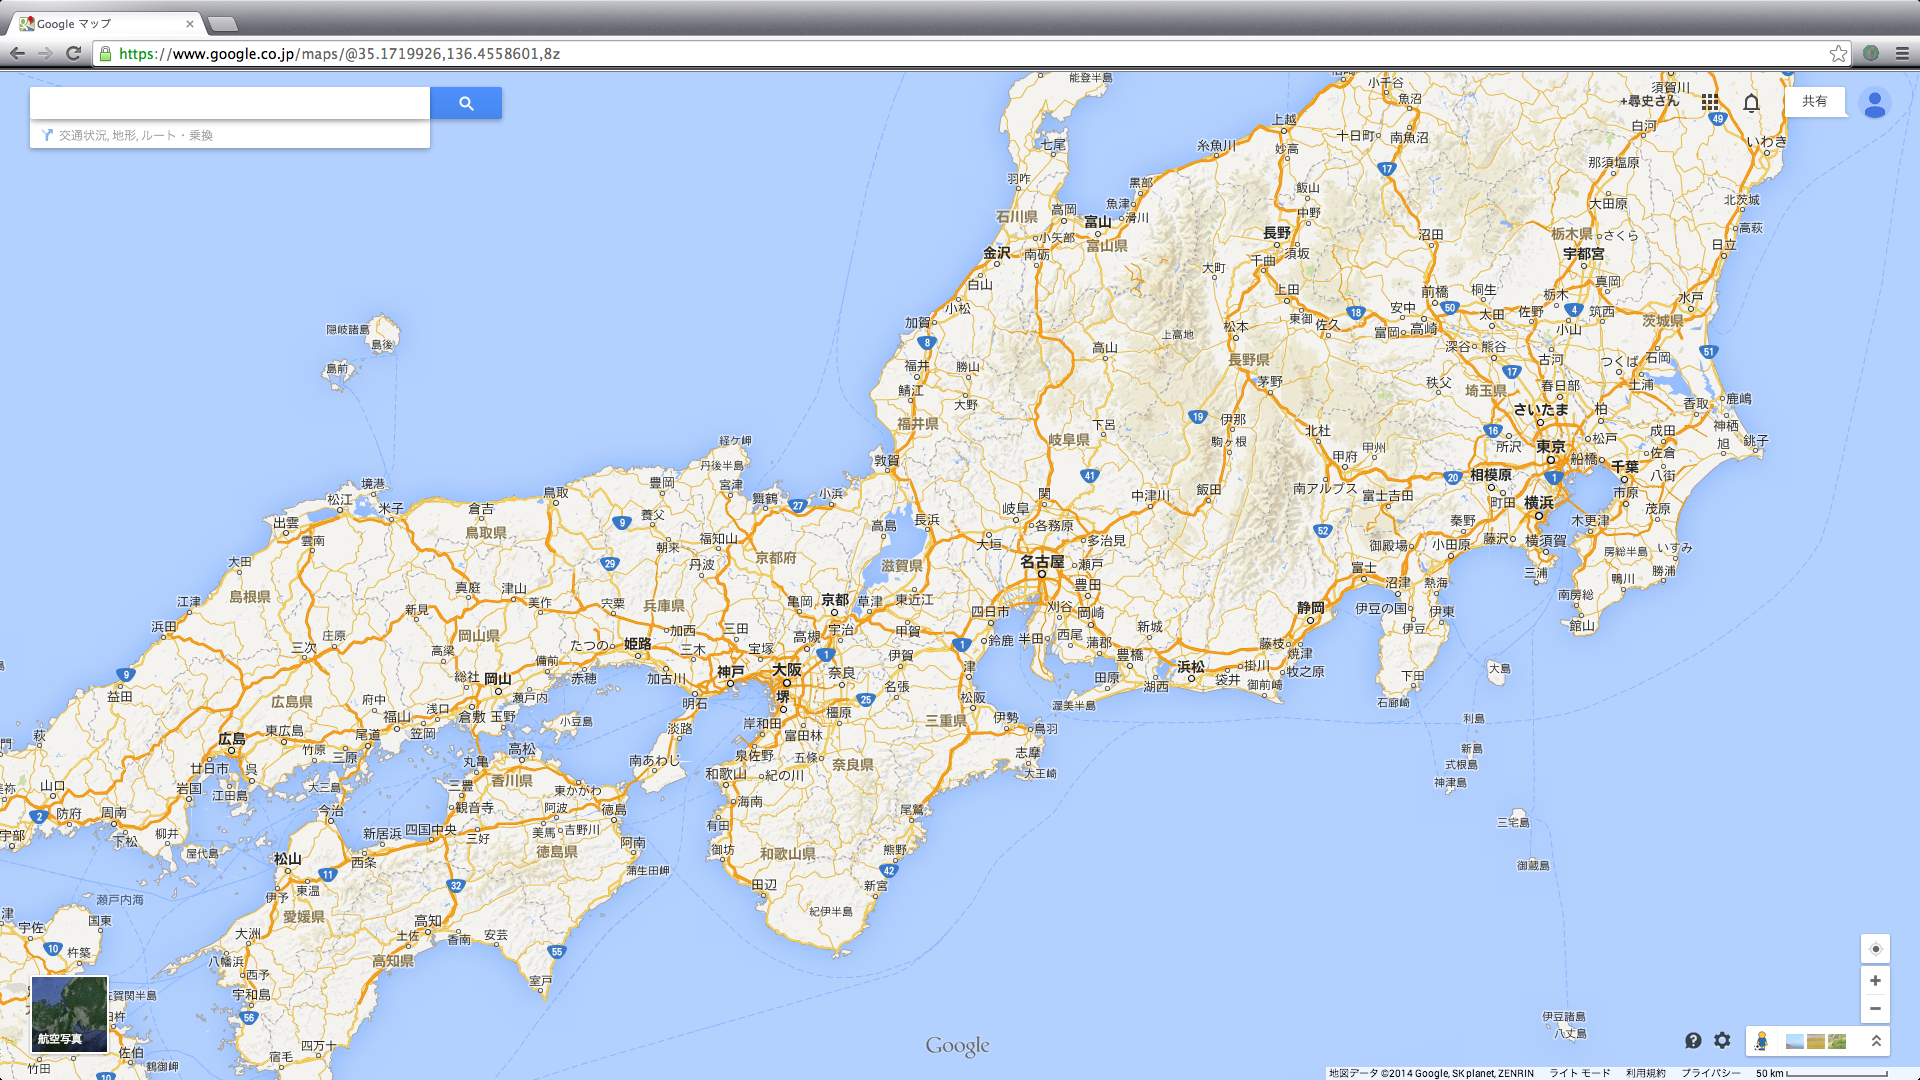Image resolution: width=1920 pixels, height=1080 pixels.
Task: Click the 広島 city label on map
Action: pyautogui.click(x=232, y=738)
